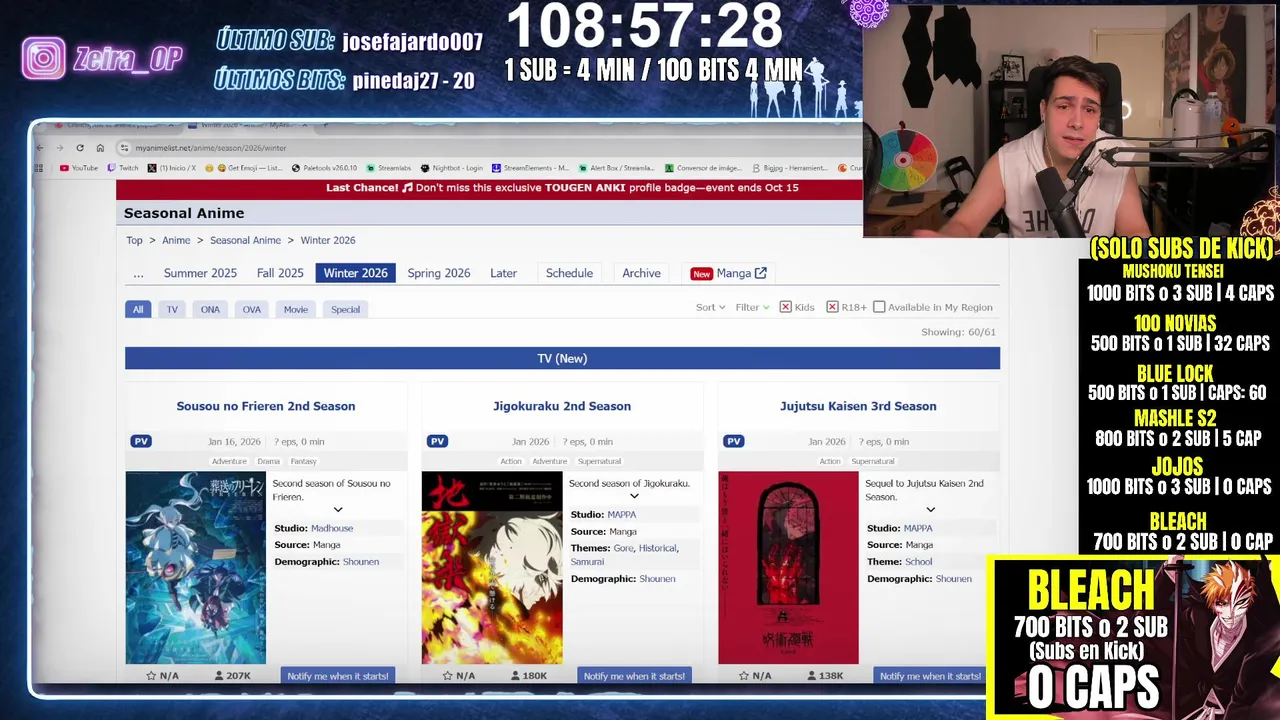
Task: Toggle the R18+ exclusion checkbox
Action: [x=832, y=307]
